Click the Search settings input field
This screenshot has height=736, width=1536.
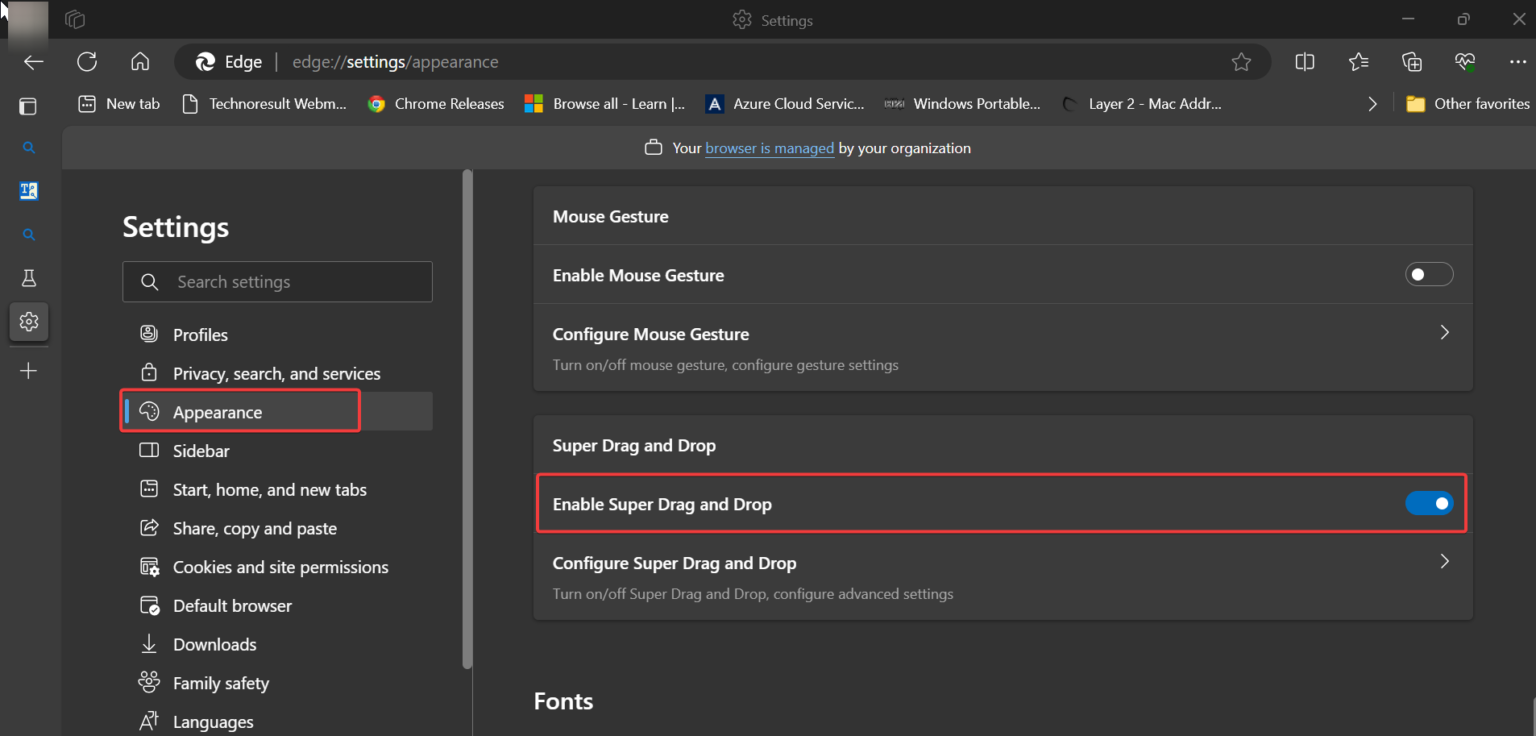277,281
